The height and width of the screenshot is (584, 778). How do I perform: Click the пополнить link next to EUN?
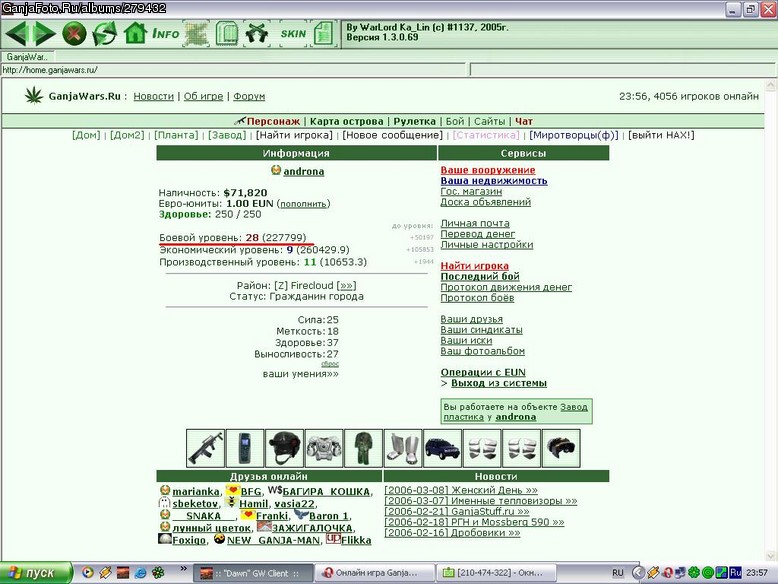pyautogui.click(x=304, y=204)
